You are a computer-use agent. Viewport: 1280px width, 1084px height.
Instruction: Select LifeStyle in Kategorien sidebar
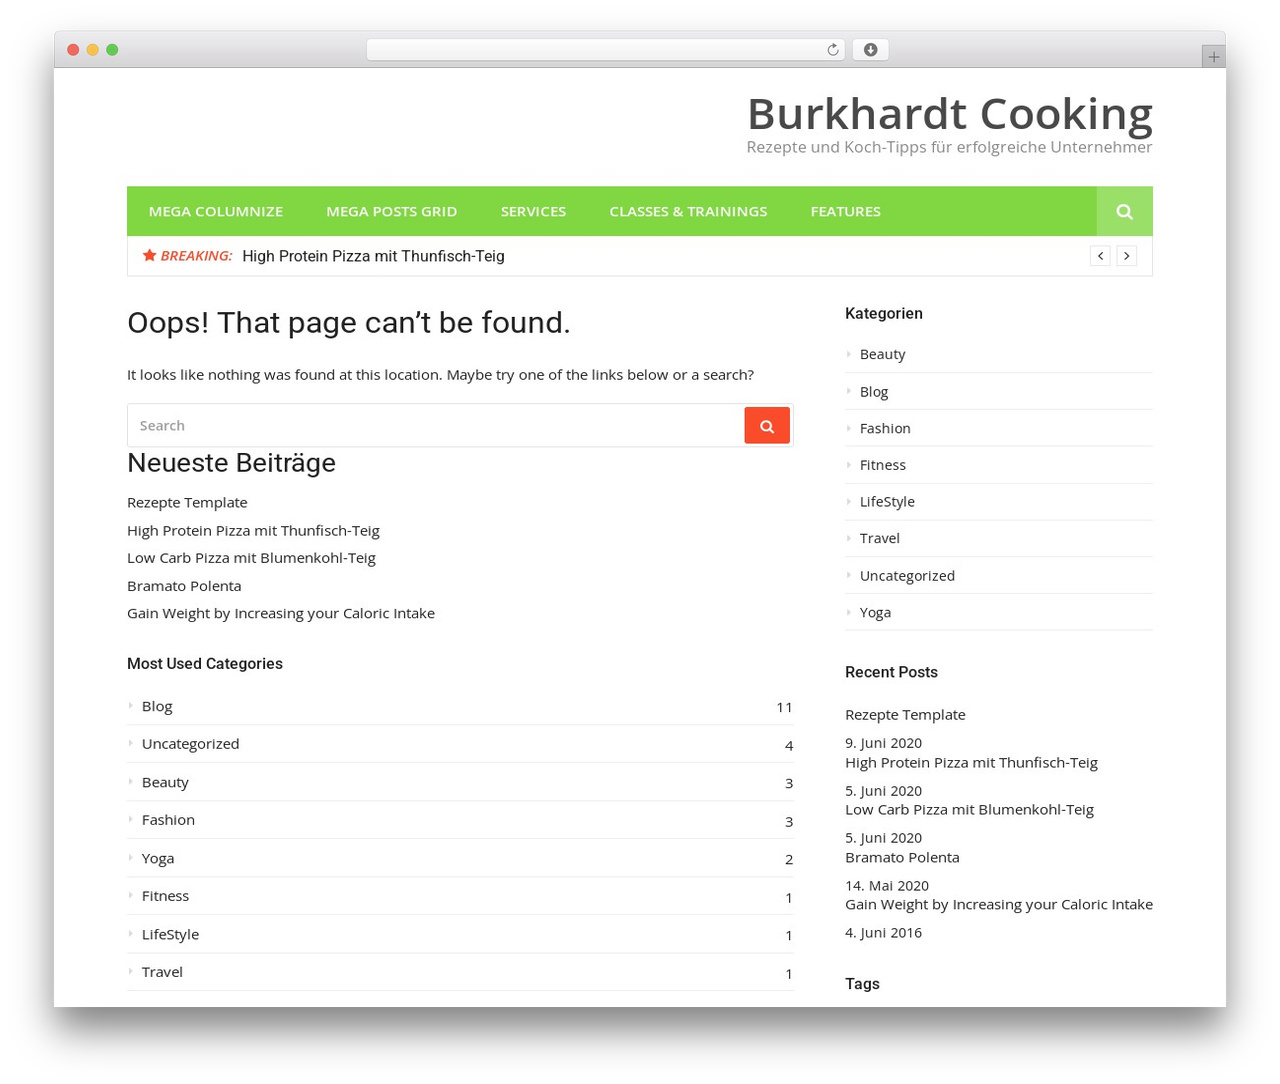pos(887,502)
